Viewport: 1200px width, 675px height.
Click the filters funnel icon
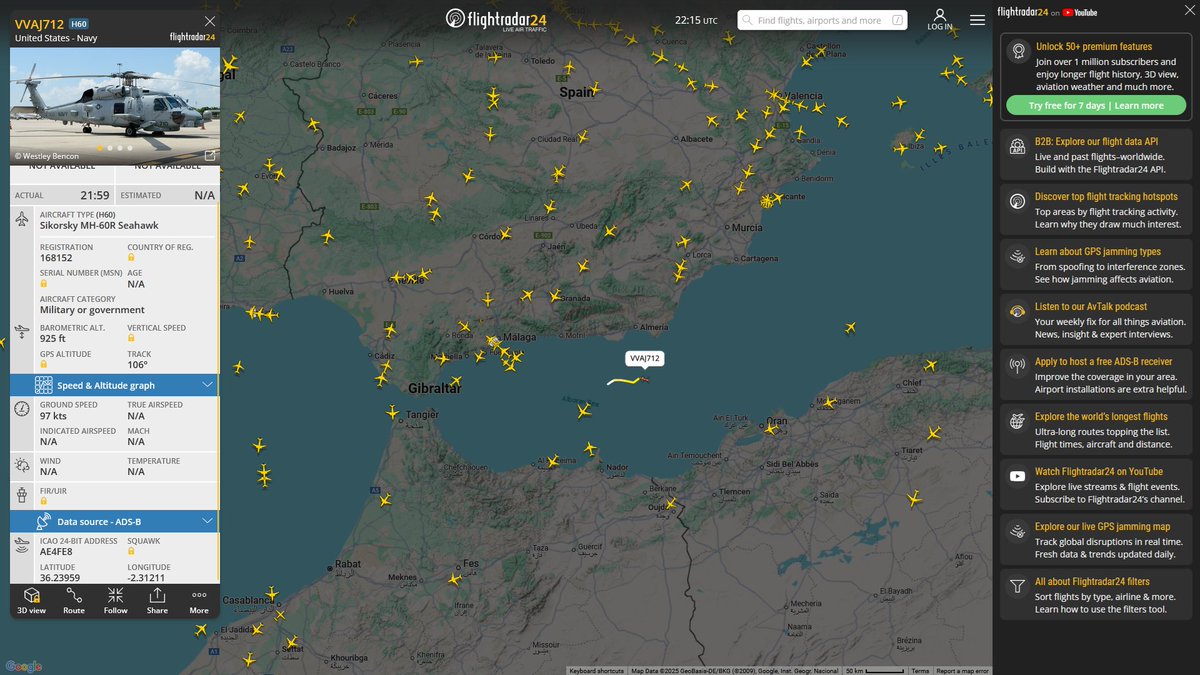1017,586
